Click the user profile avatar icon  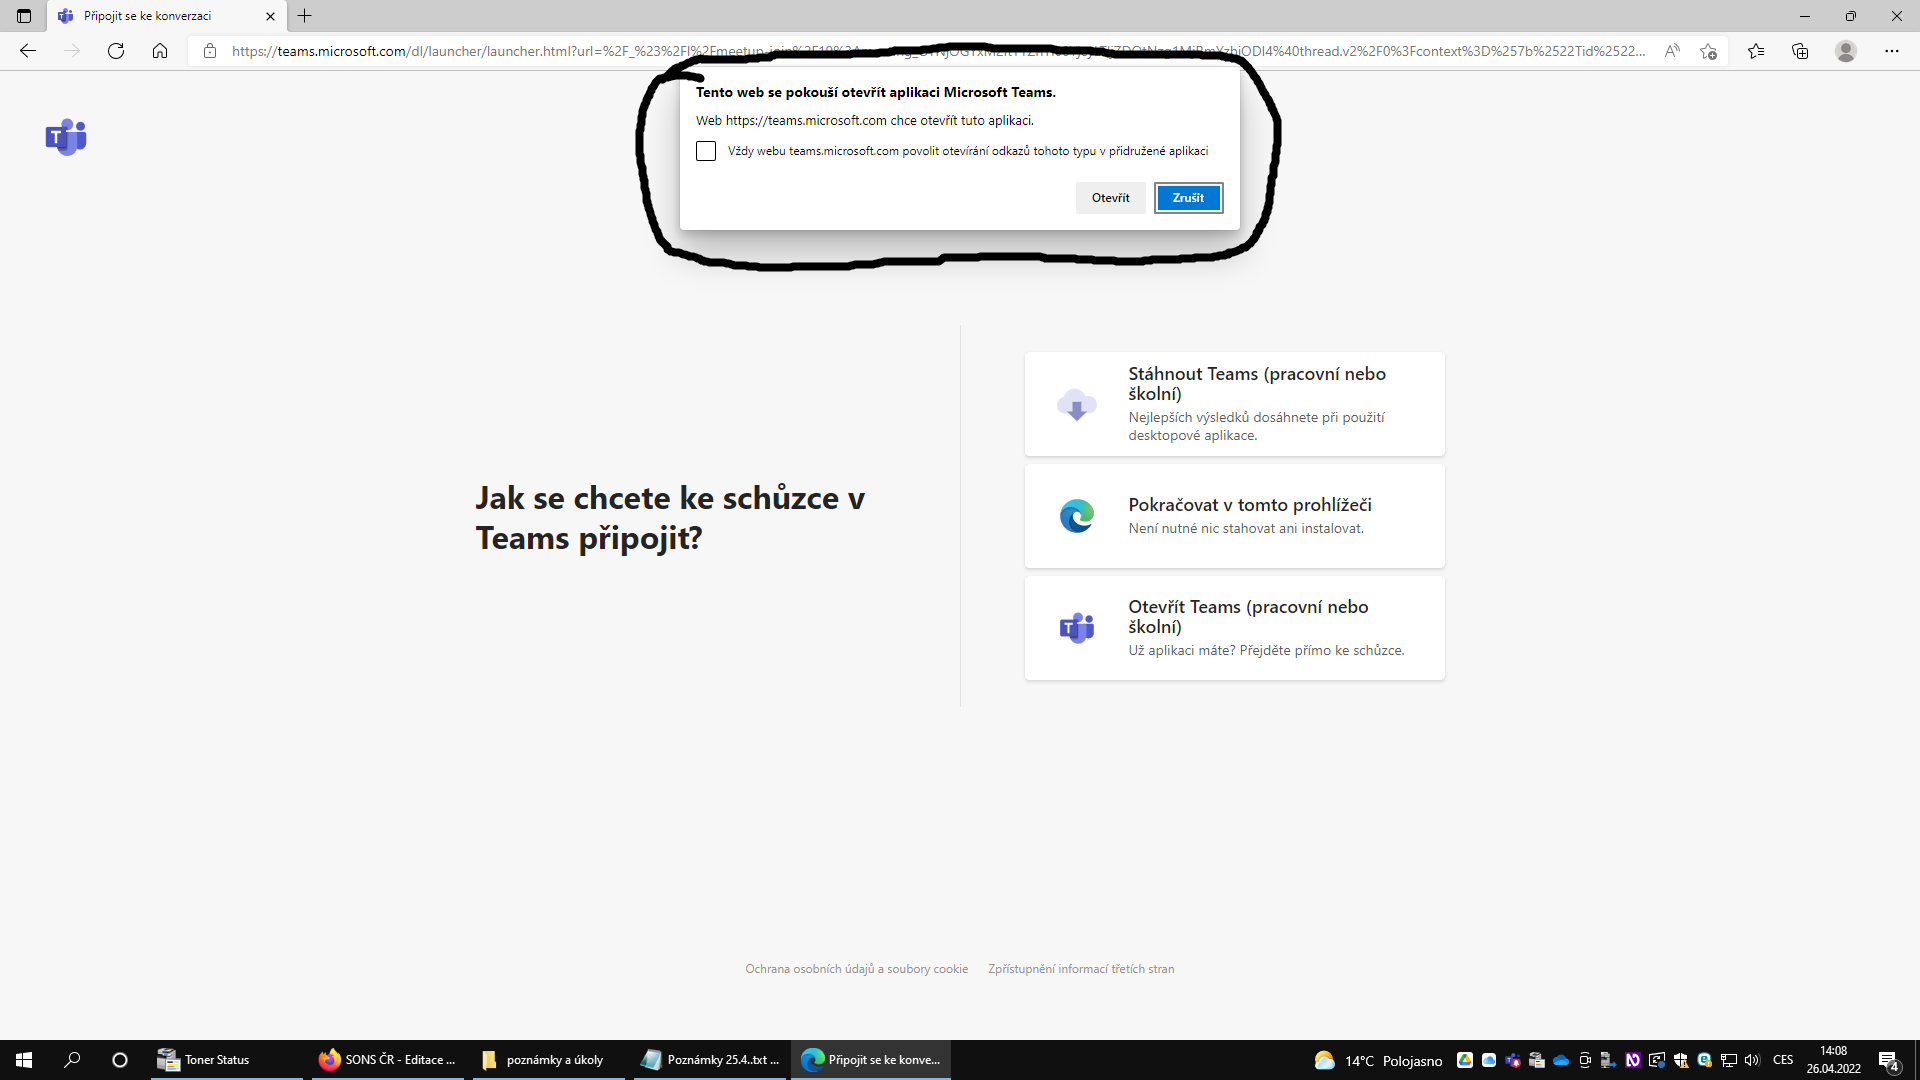click(1846, 51)
